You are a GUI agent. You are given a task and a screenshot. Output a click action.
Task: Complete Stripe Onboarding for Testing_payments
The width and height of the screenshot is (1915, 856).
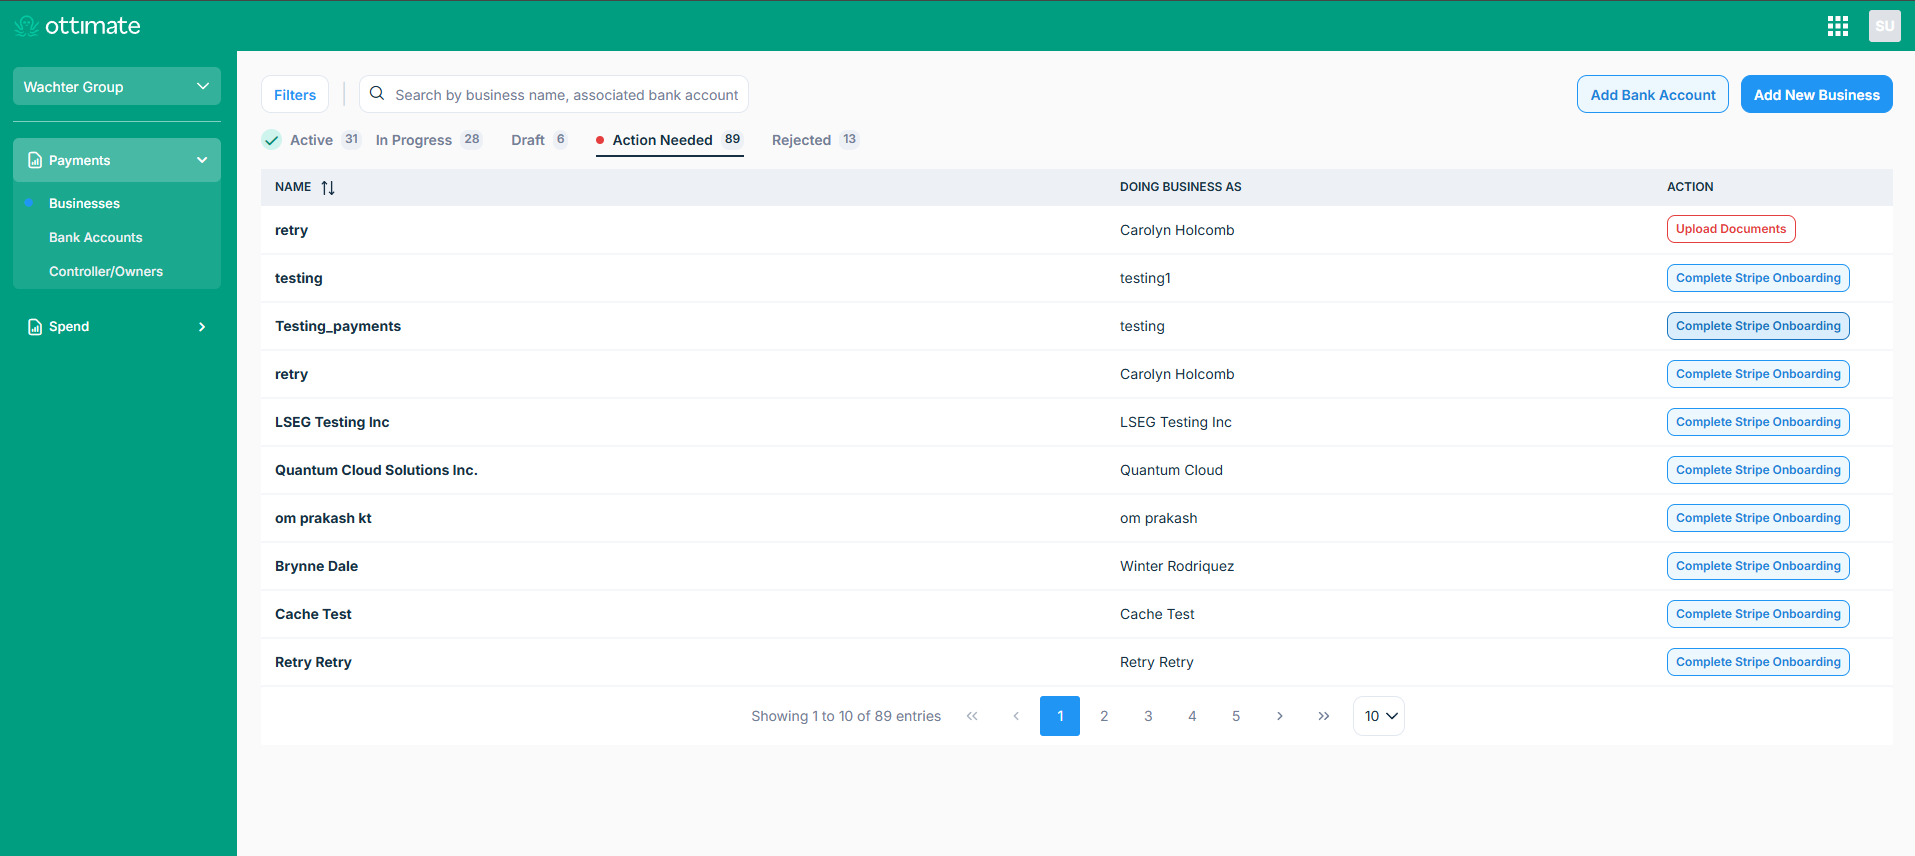coord(1758,326)
